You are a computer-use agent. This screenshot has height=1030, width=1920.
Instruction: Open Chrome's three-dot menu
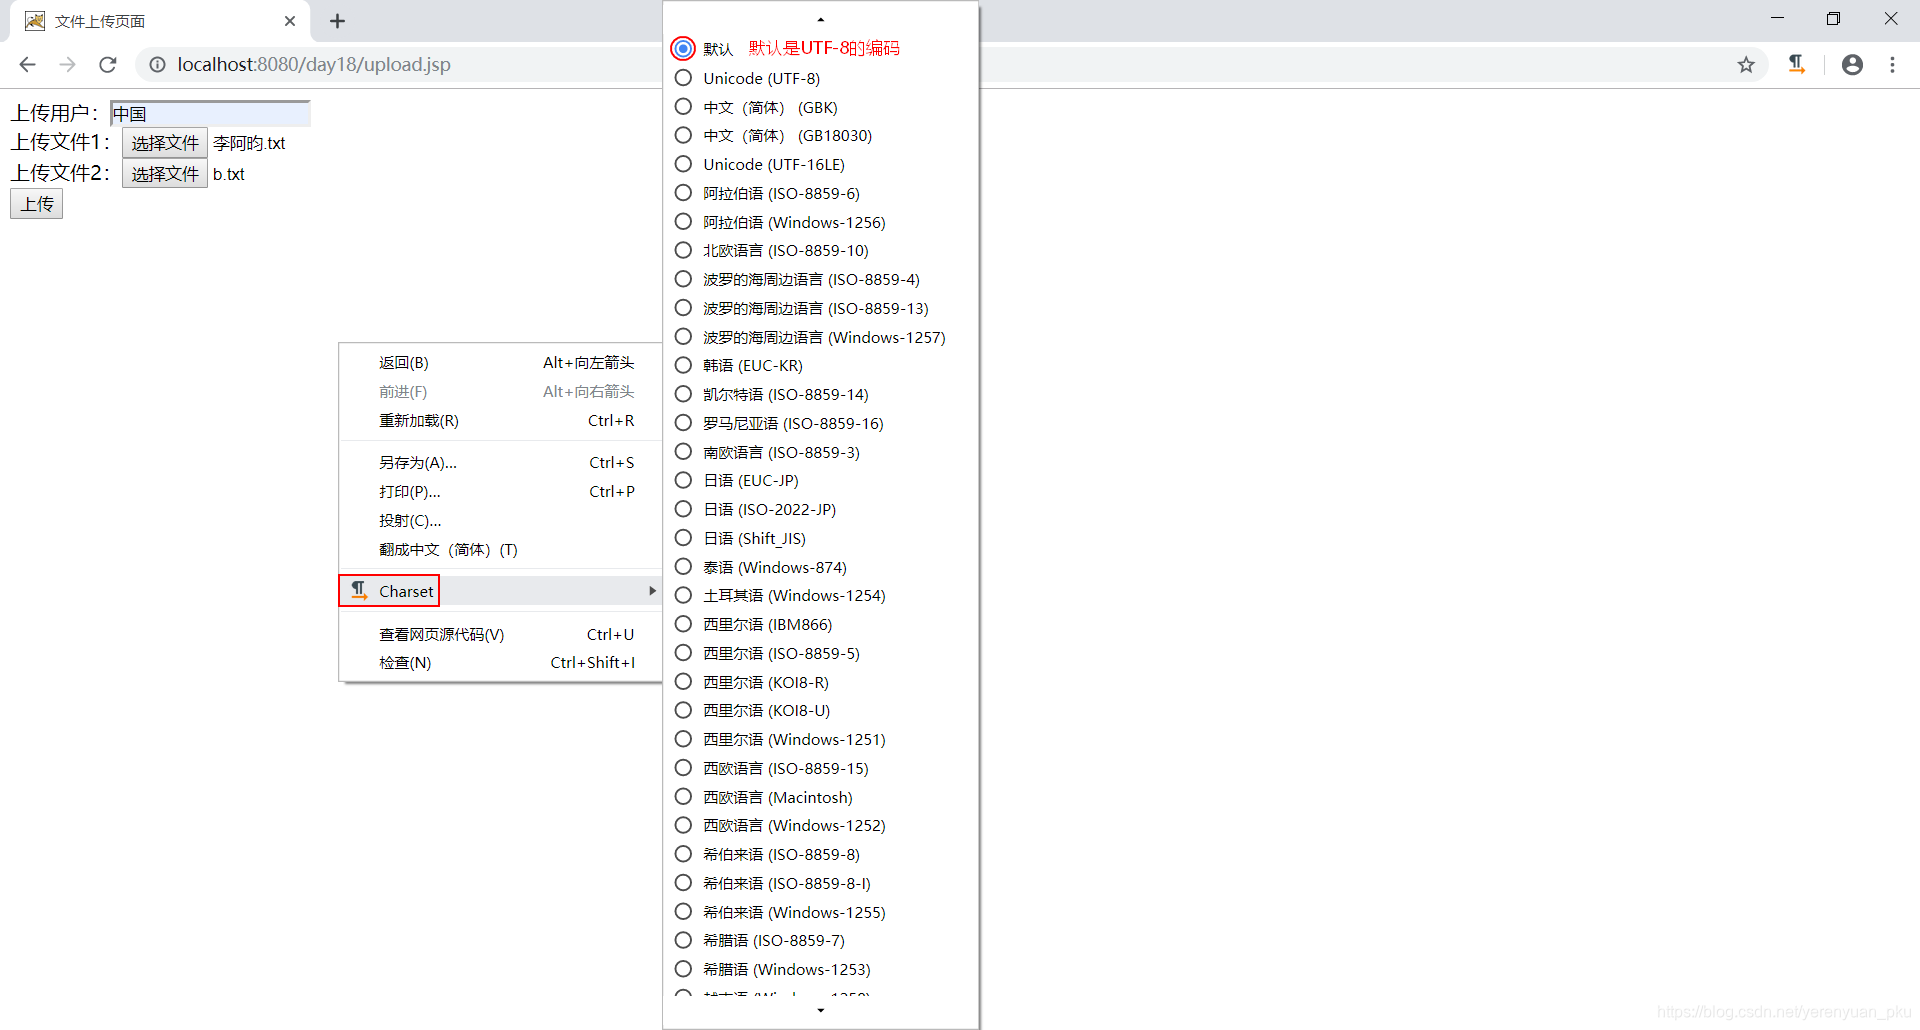click(x=1892, y=65)
